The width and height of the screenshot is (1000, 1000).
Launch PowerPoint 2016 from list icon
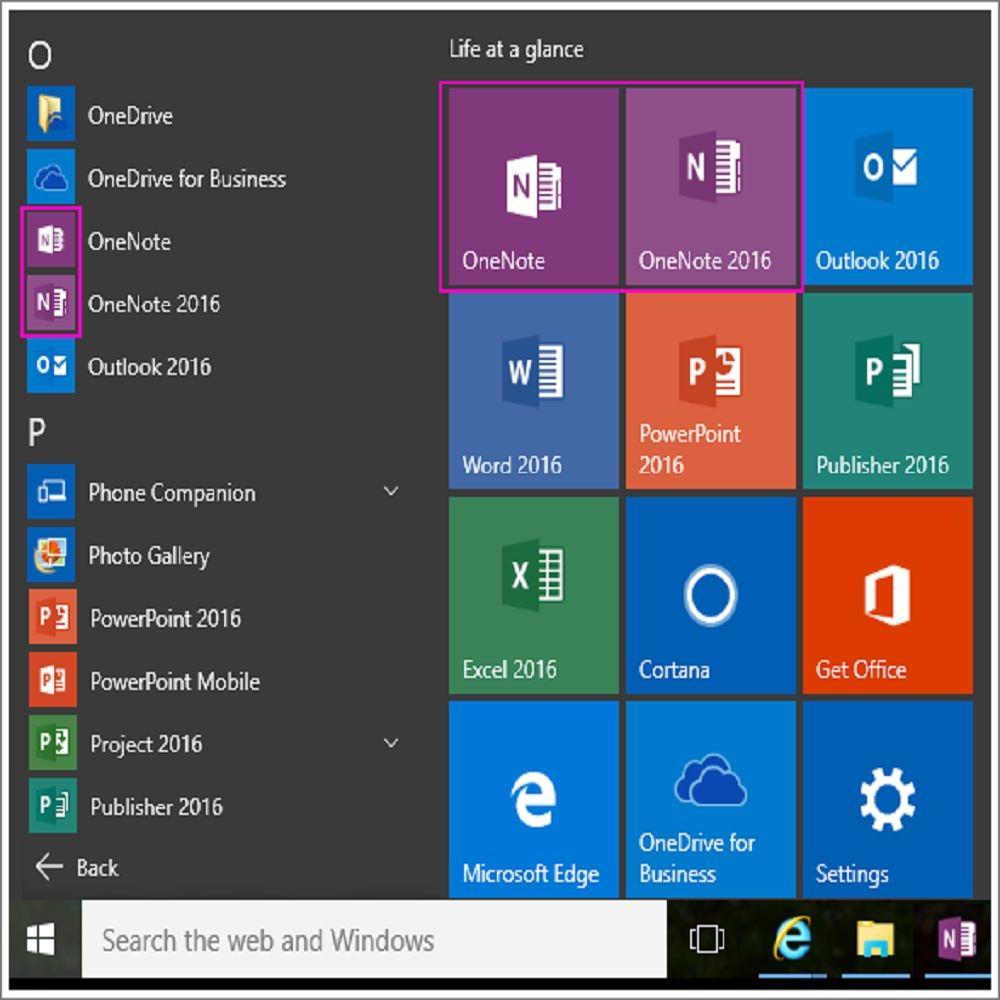[52, 617]
